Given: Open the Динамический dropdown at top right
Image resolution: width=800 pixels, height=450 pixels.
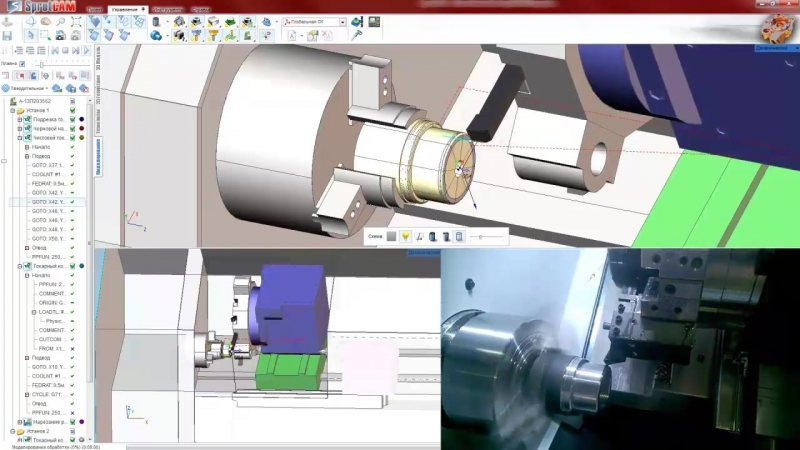Looking at the screenshot, I should (x=777, y=48).
